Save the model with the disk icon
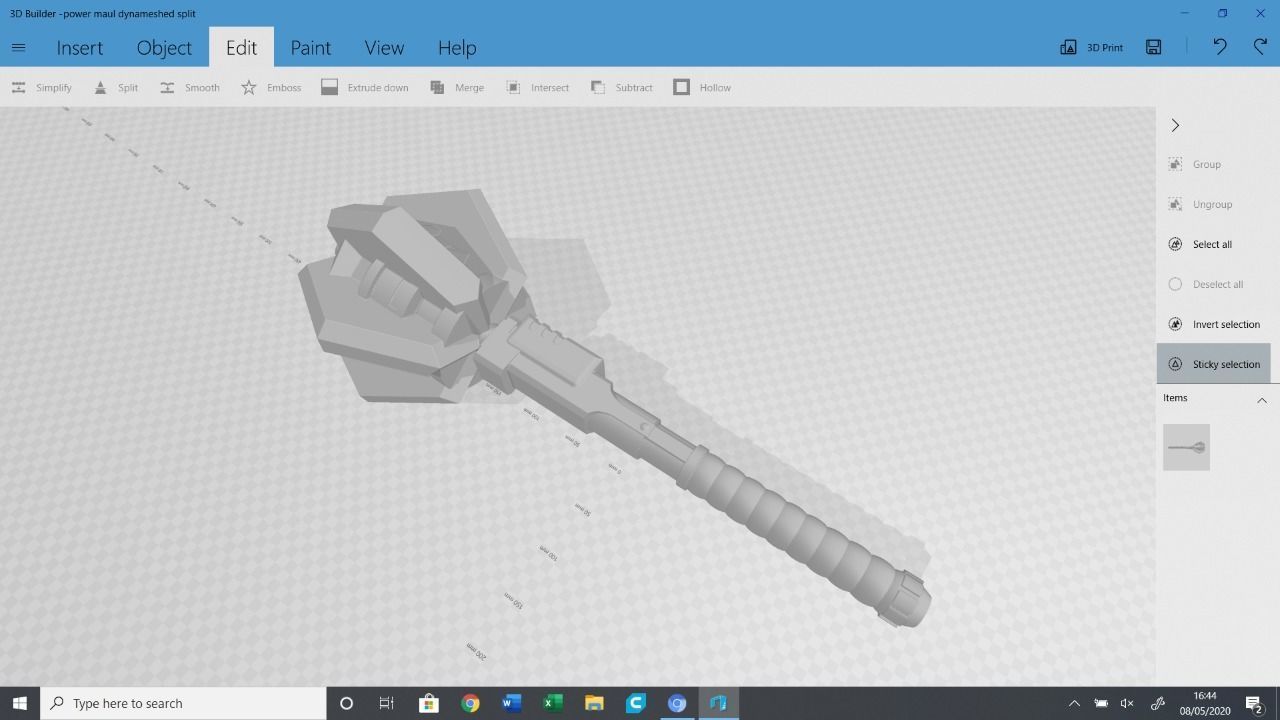1280x720 pixels. 1154,47
